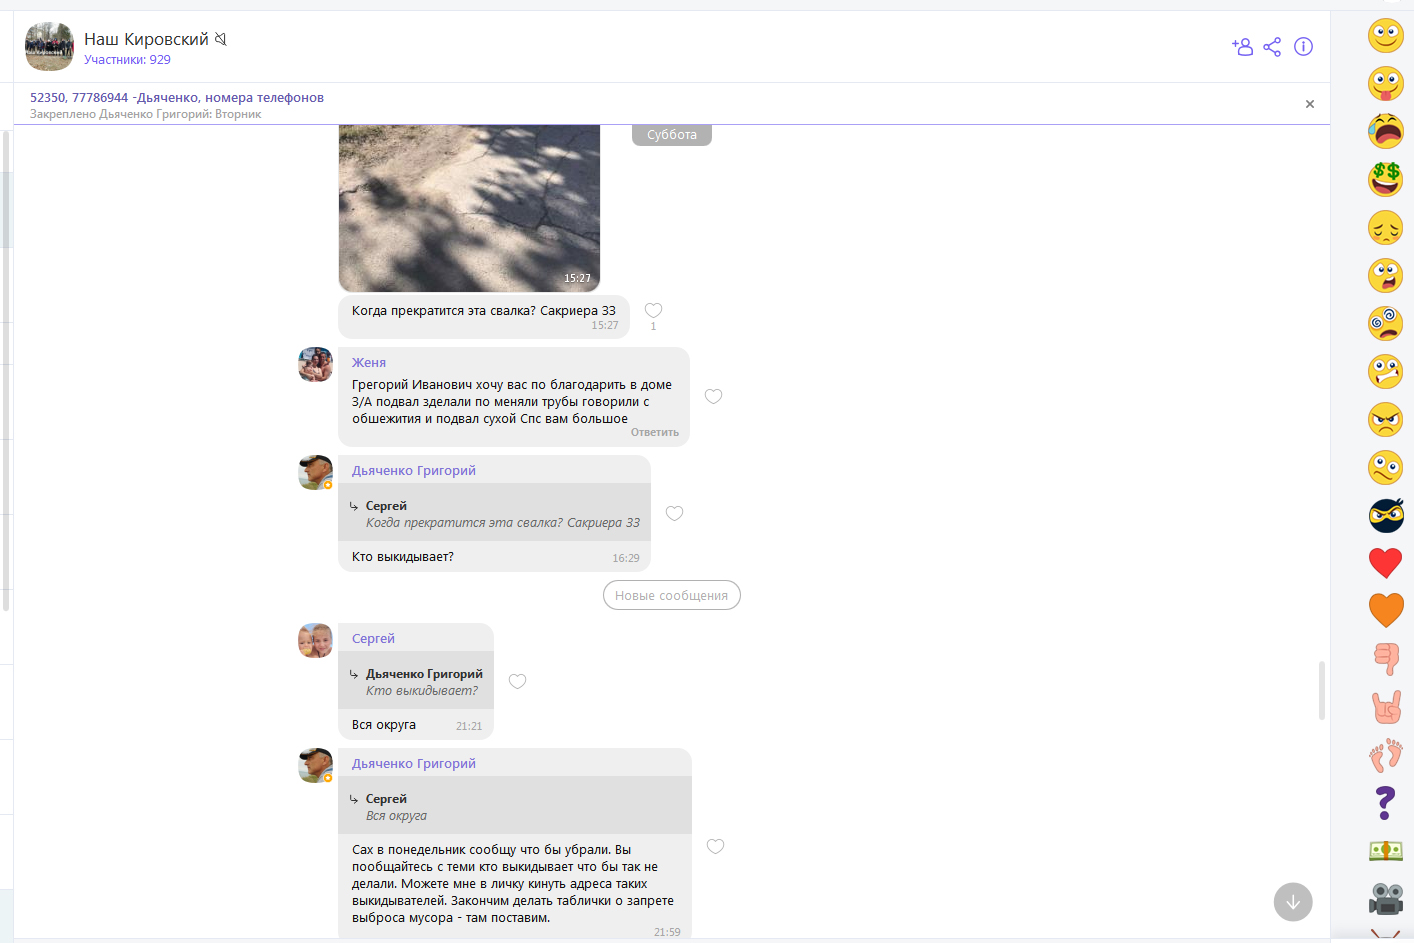Pick the thumbs down sticker
This screenshot has height=943, width=1414.
(1386, 658)
